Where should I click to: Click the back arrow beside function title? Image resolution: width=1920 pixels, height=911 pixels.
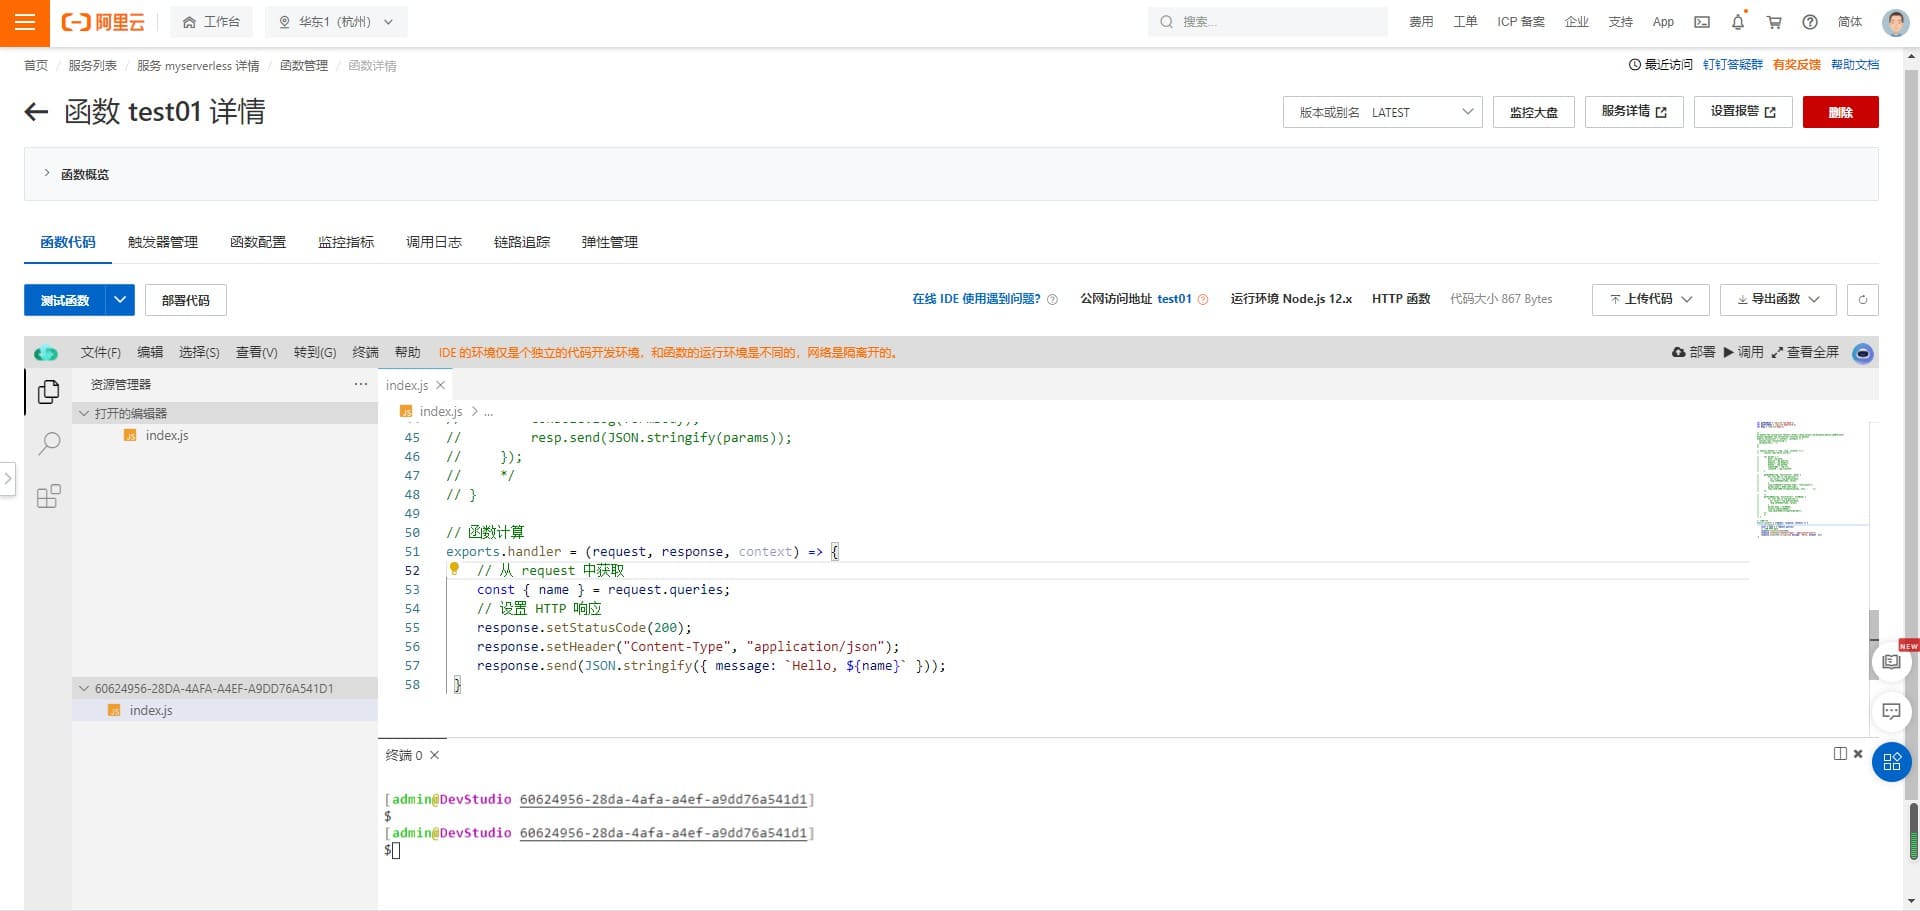(x=36, y=112)
